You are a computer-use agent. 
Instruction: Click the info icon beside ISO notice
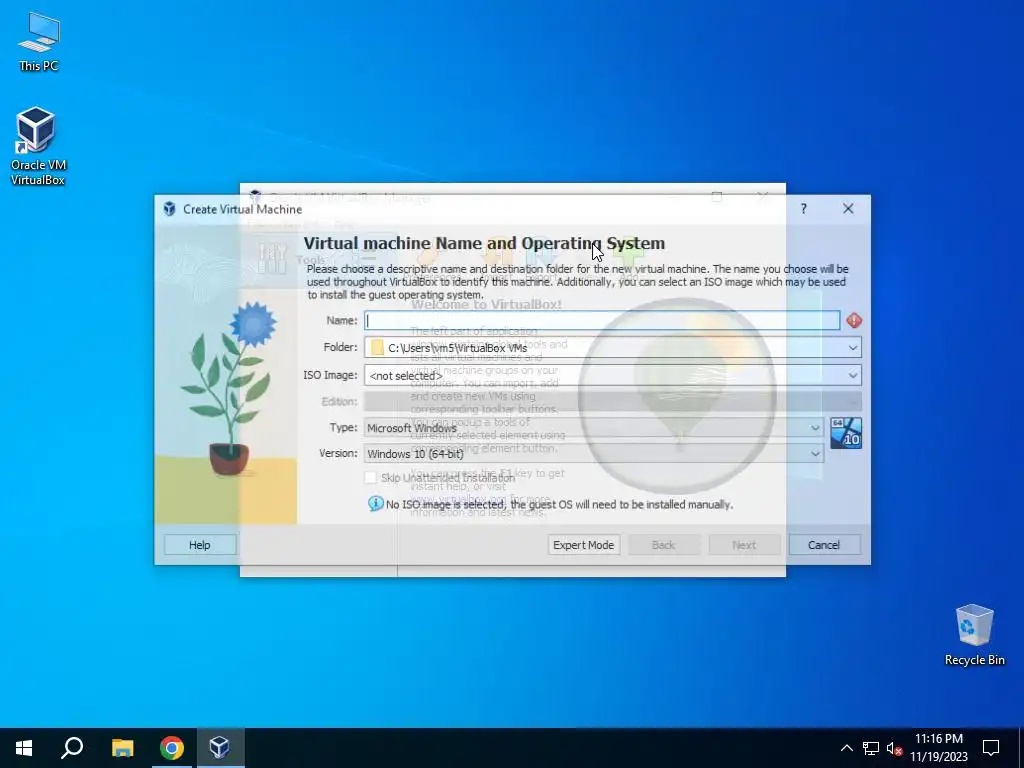click(x=376, y=504)
